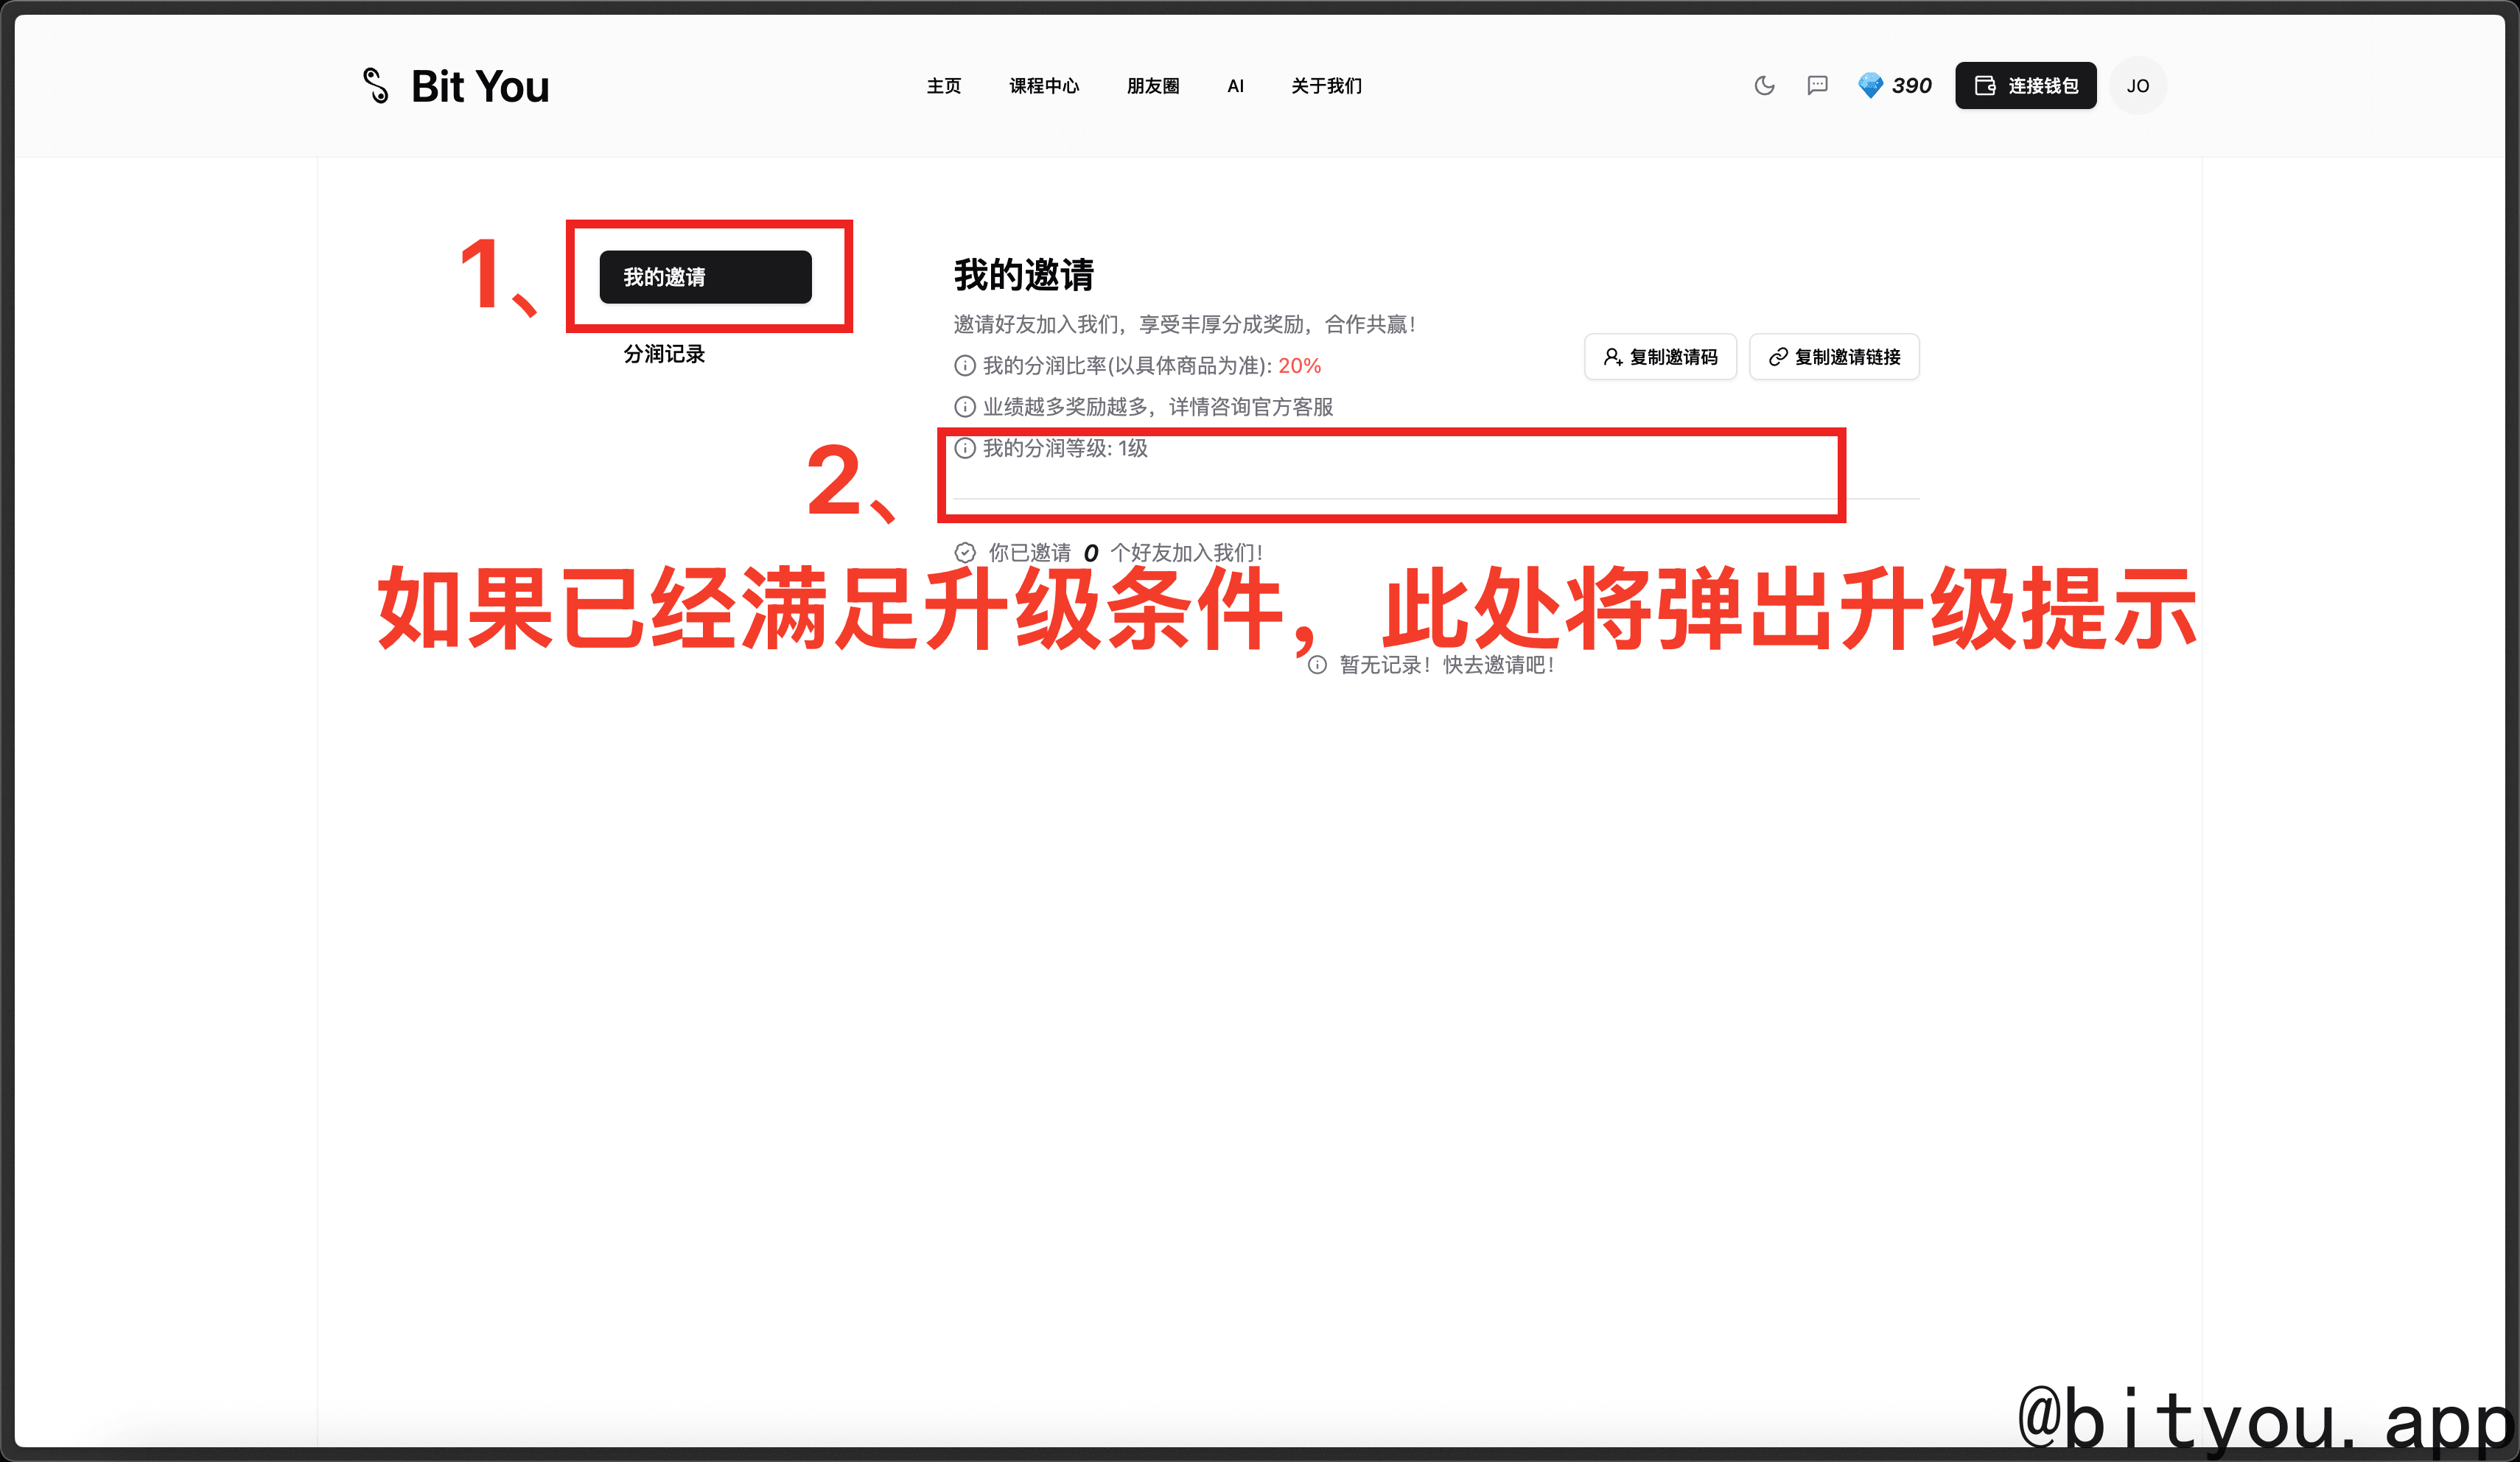Click the 复制邀请码 button
Viewport: 2520px width, 1462px height.
(x=1660, y=357)
